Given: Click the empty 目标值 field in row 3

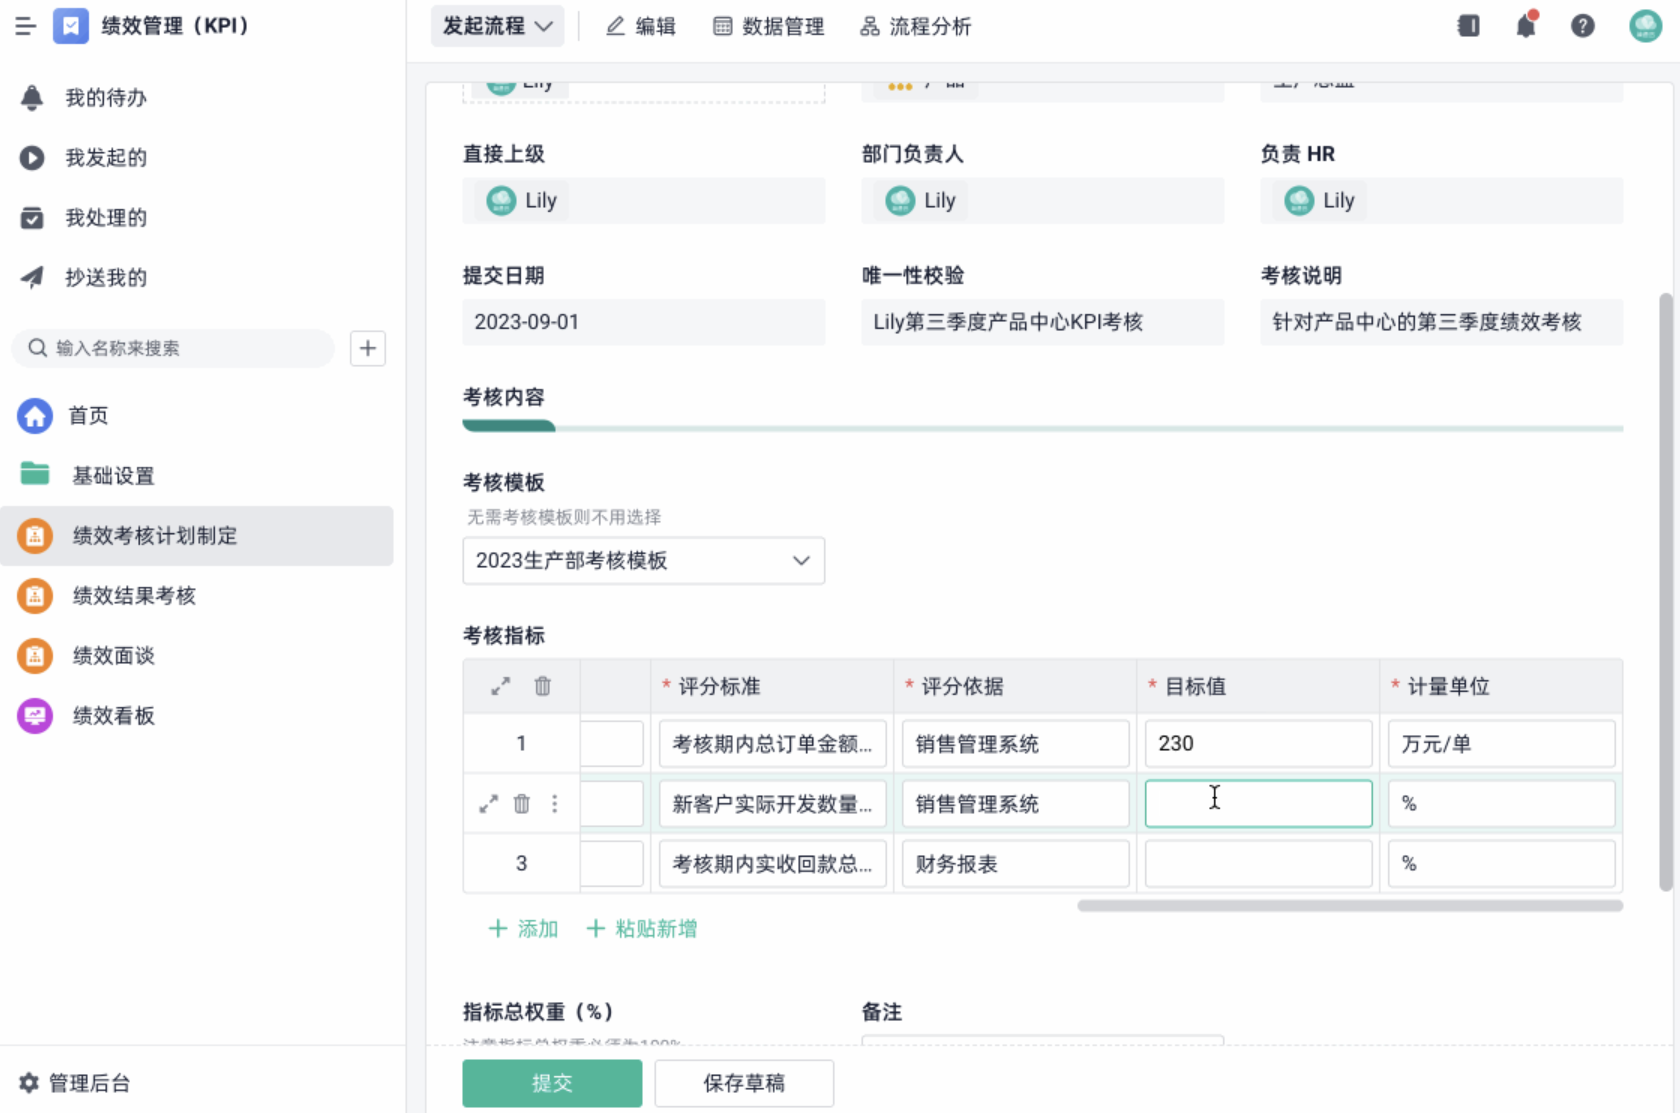Looking at the screenshot, I should click(1258, 864).
